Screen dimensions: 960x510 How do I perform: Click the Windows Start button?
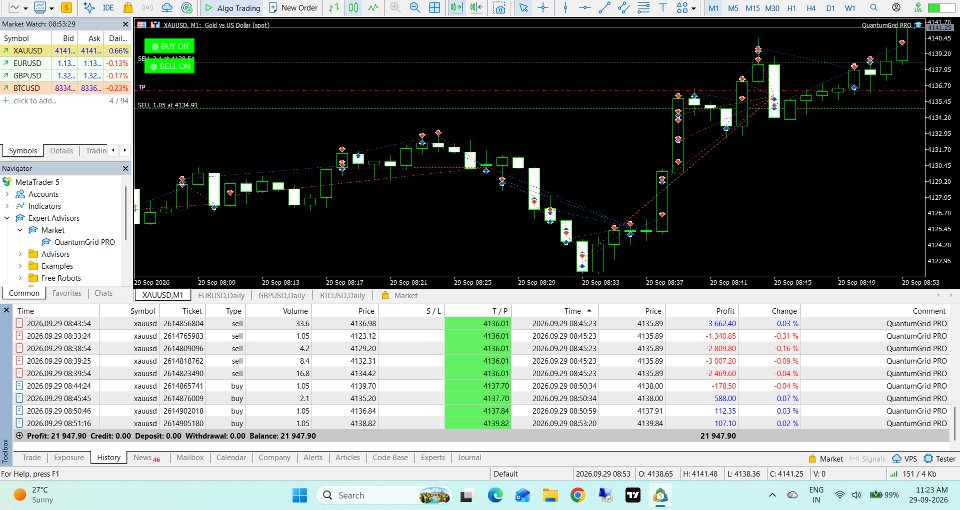click(x=299, y=495)
